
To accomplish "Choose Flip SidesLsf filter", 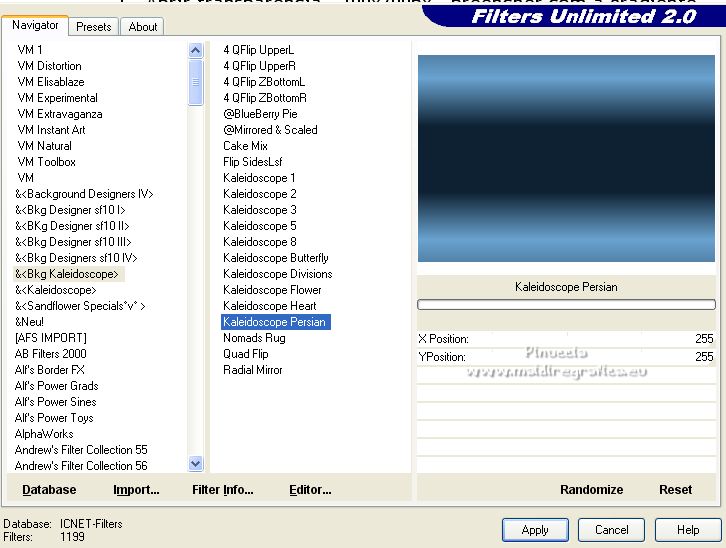I will coord(253,162).
